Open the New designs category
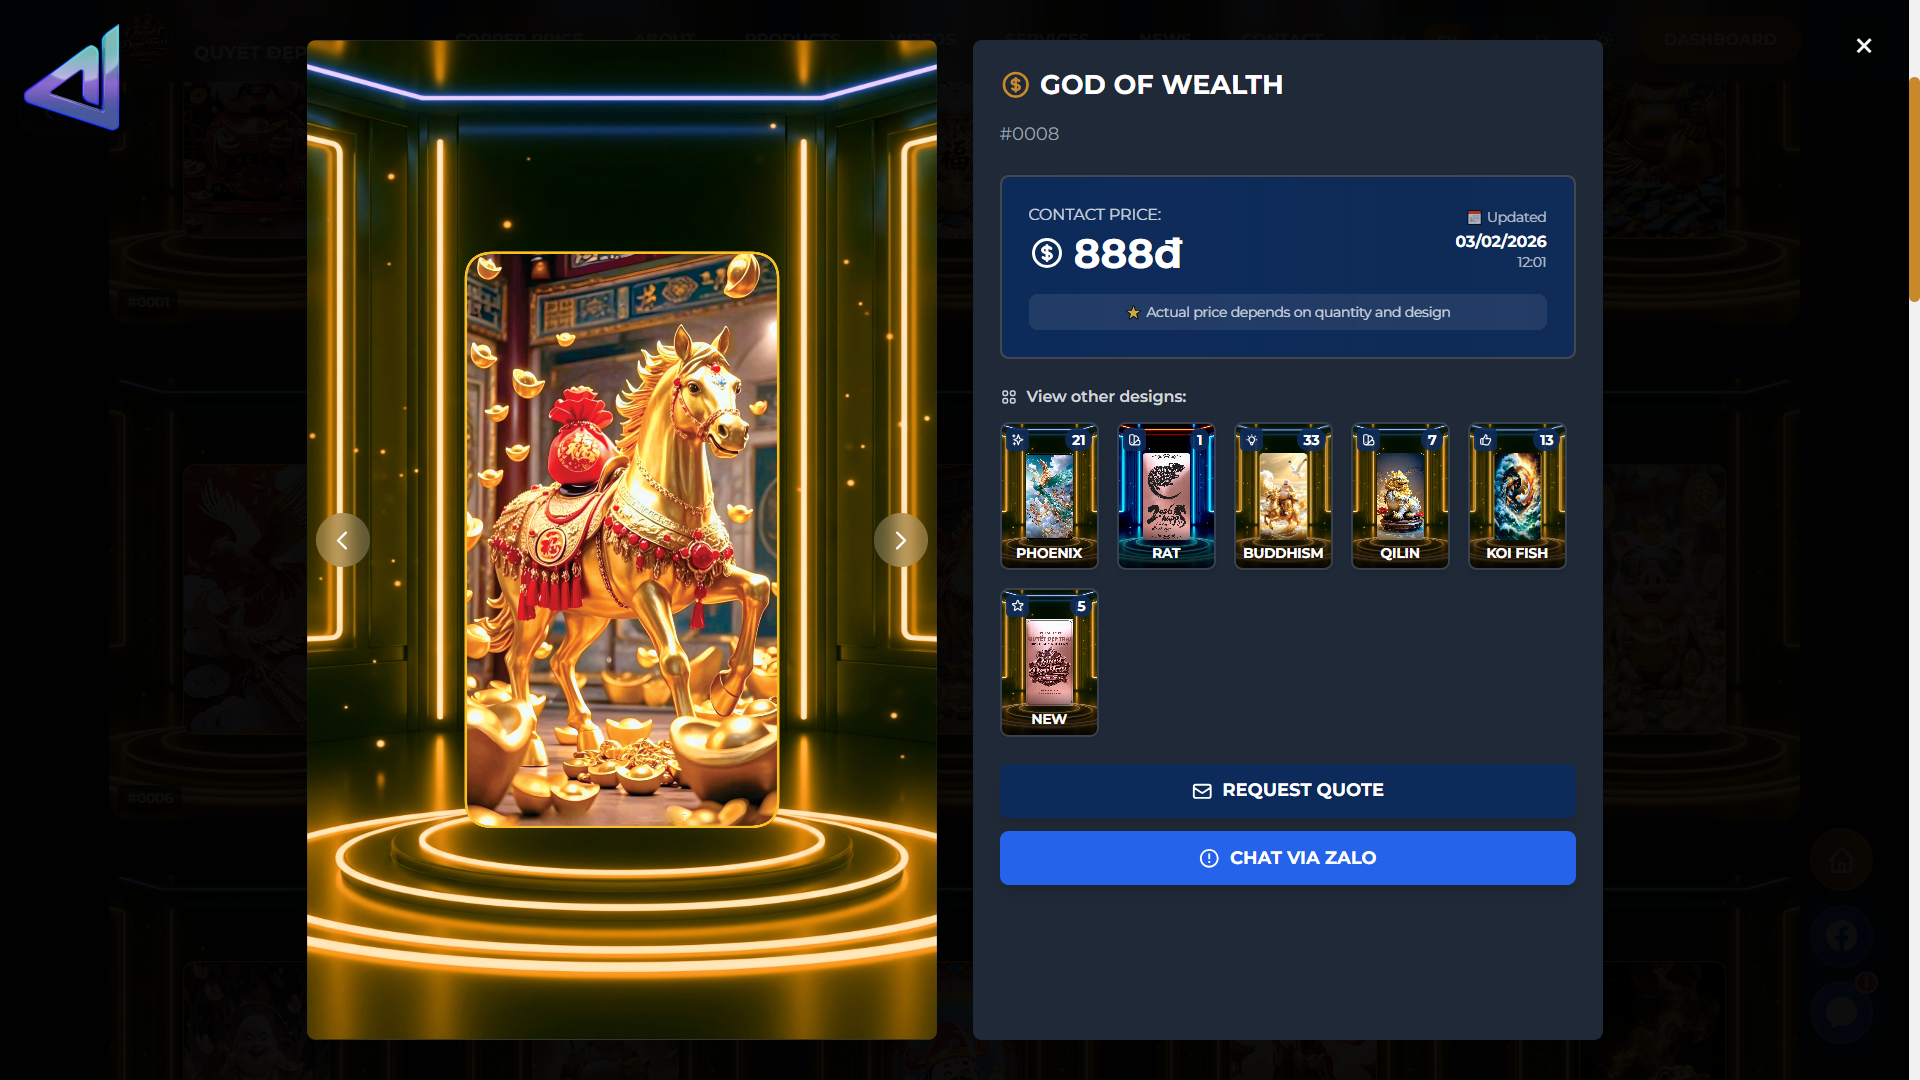Viewport: 1920px width, 1080px height. pyautogui.click(x=1049, y=662)
